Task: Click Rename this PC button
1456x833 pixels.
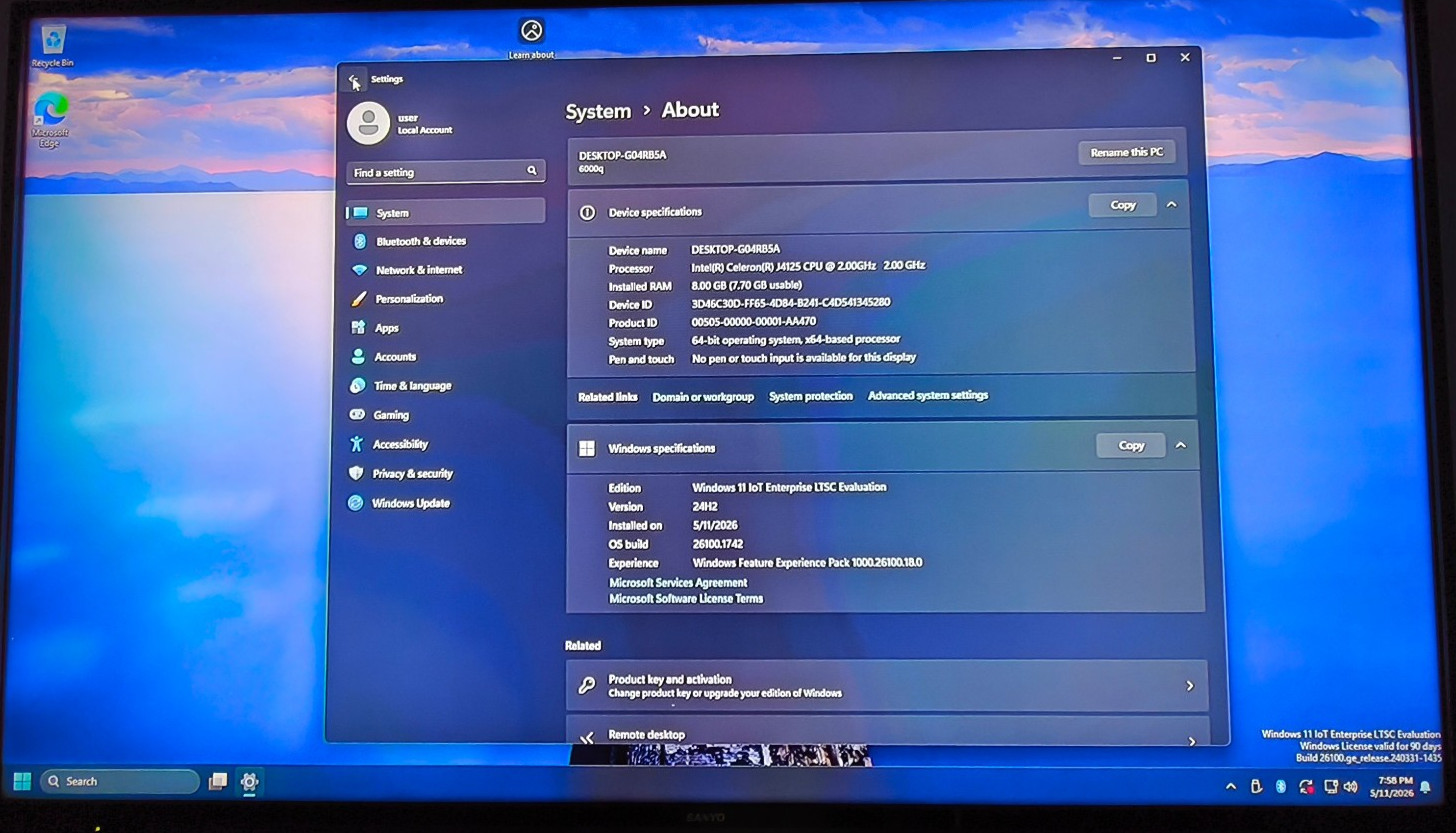Action: [x=1126, y=153]
